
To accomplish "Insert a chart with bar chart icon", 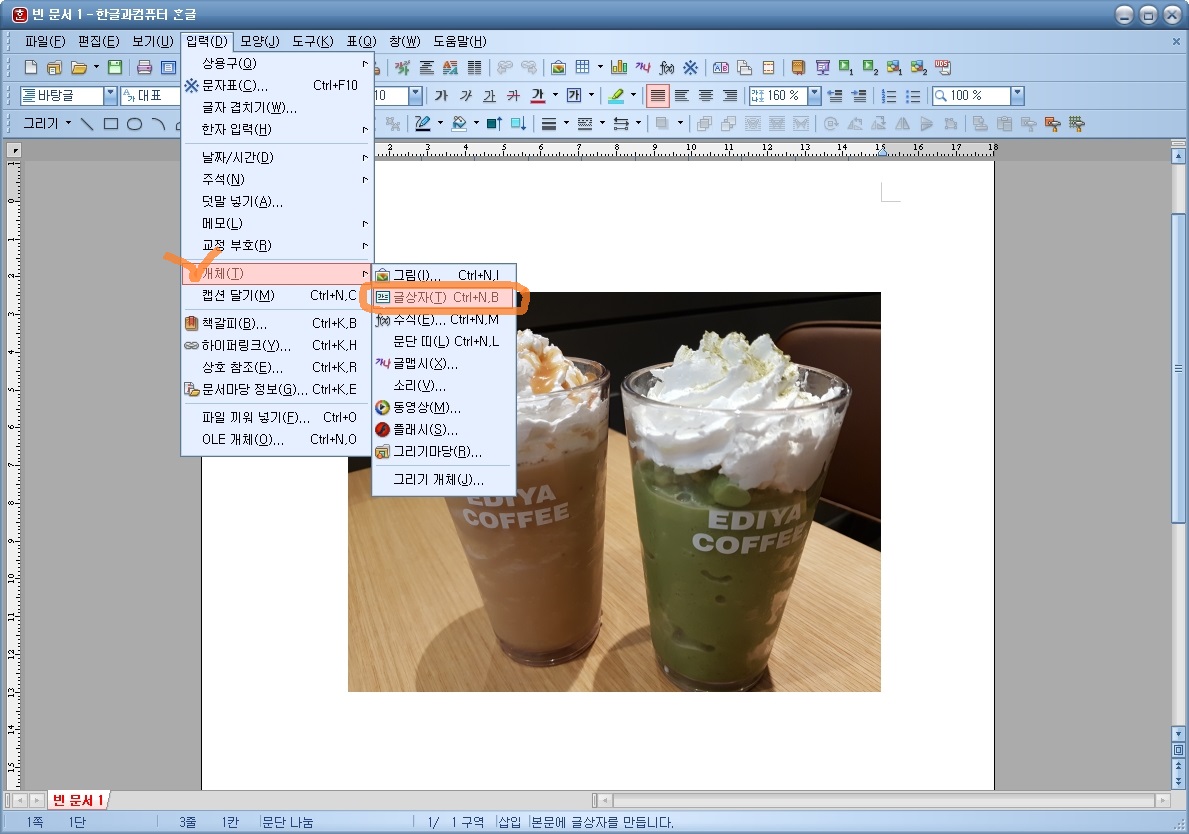I will pyautogui.click(x=619, y=67).
